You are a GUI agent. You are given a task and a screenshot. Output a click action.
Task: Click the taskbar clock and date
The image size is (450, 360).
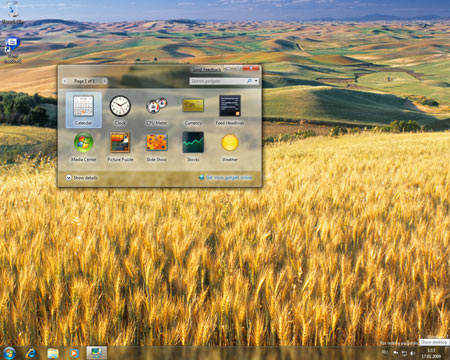point(431,353)
